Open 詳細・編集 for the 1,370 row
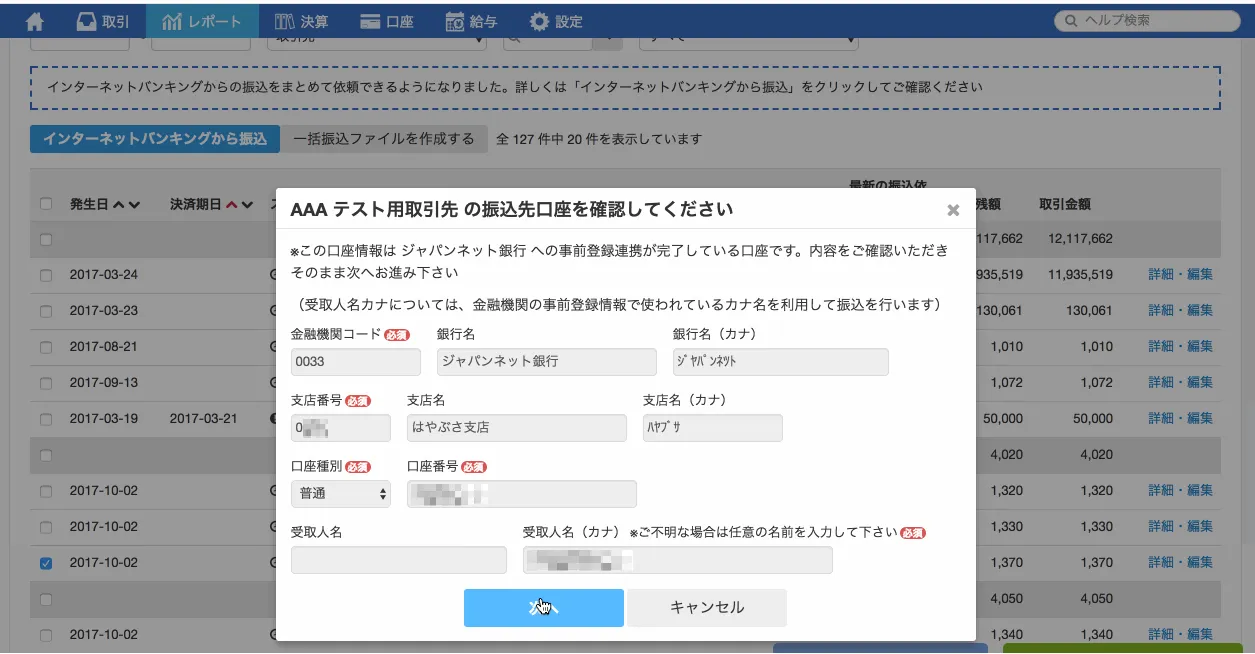1255x654 pixels. click(x=1180, y=562)
